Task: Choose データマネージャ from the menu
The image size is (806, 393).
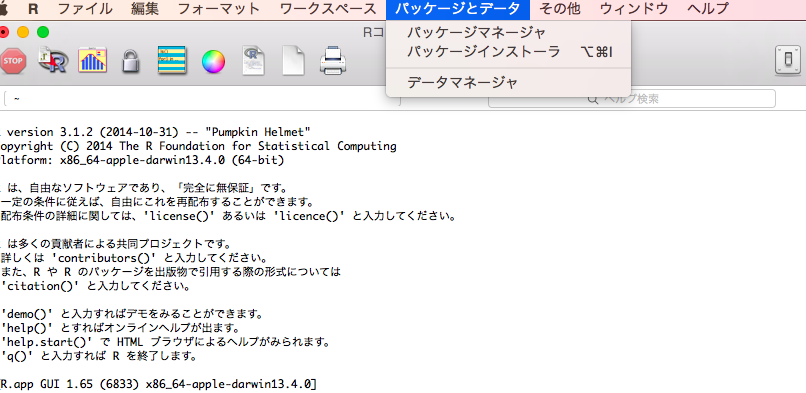Action: click(508, 82)
